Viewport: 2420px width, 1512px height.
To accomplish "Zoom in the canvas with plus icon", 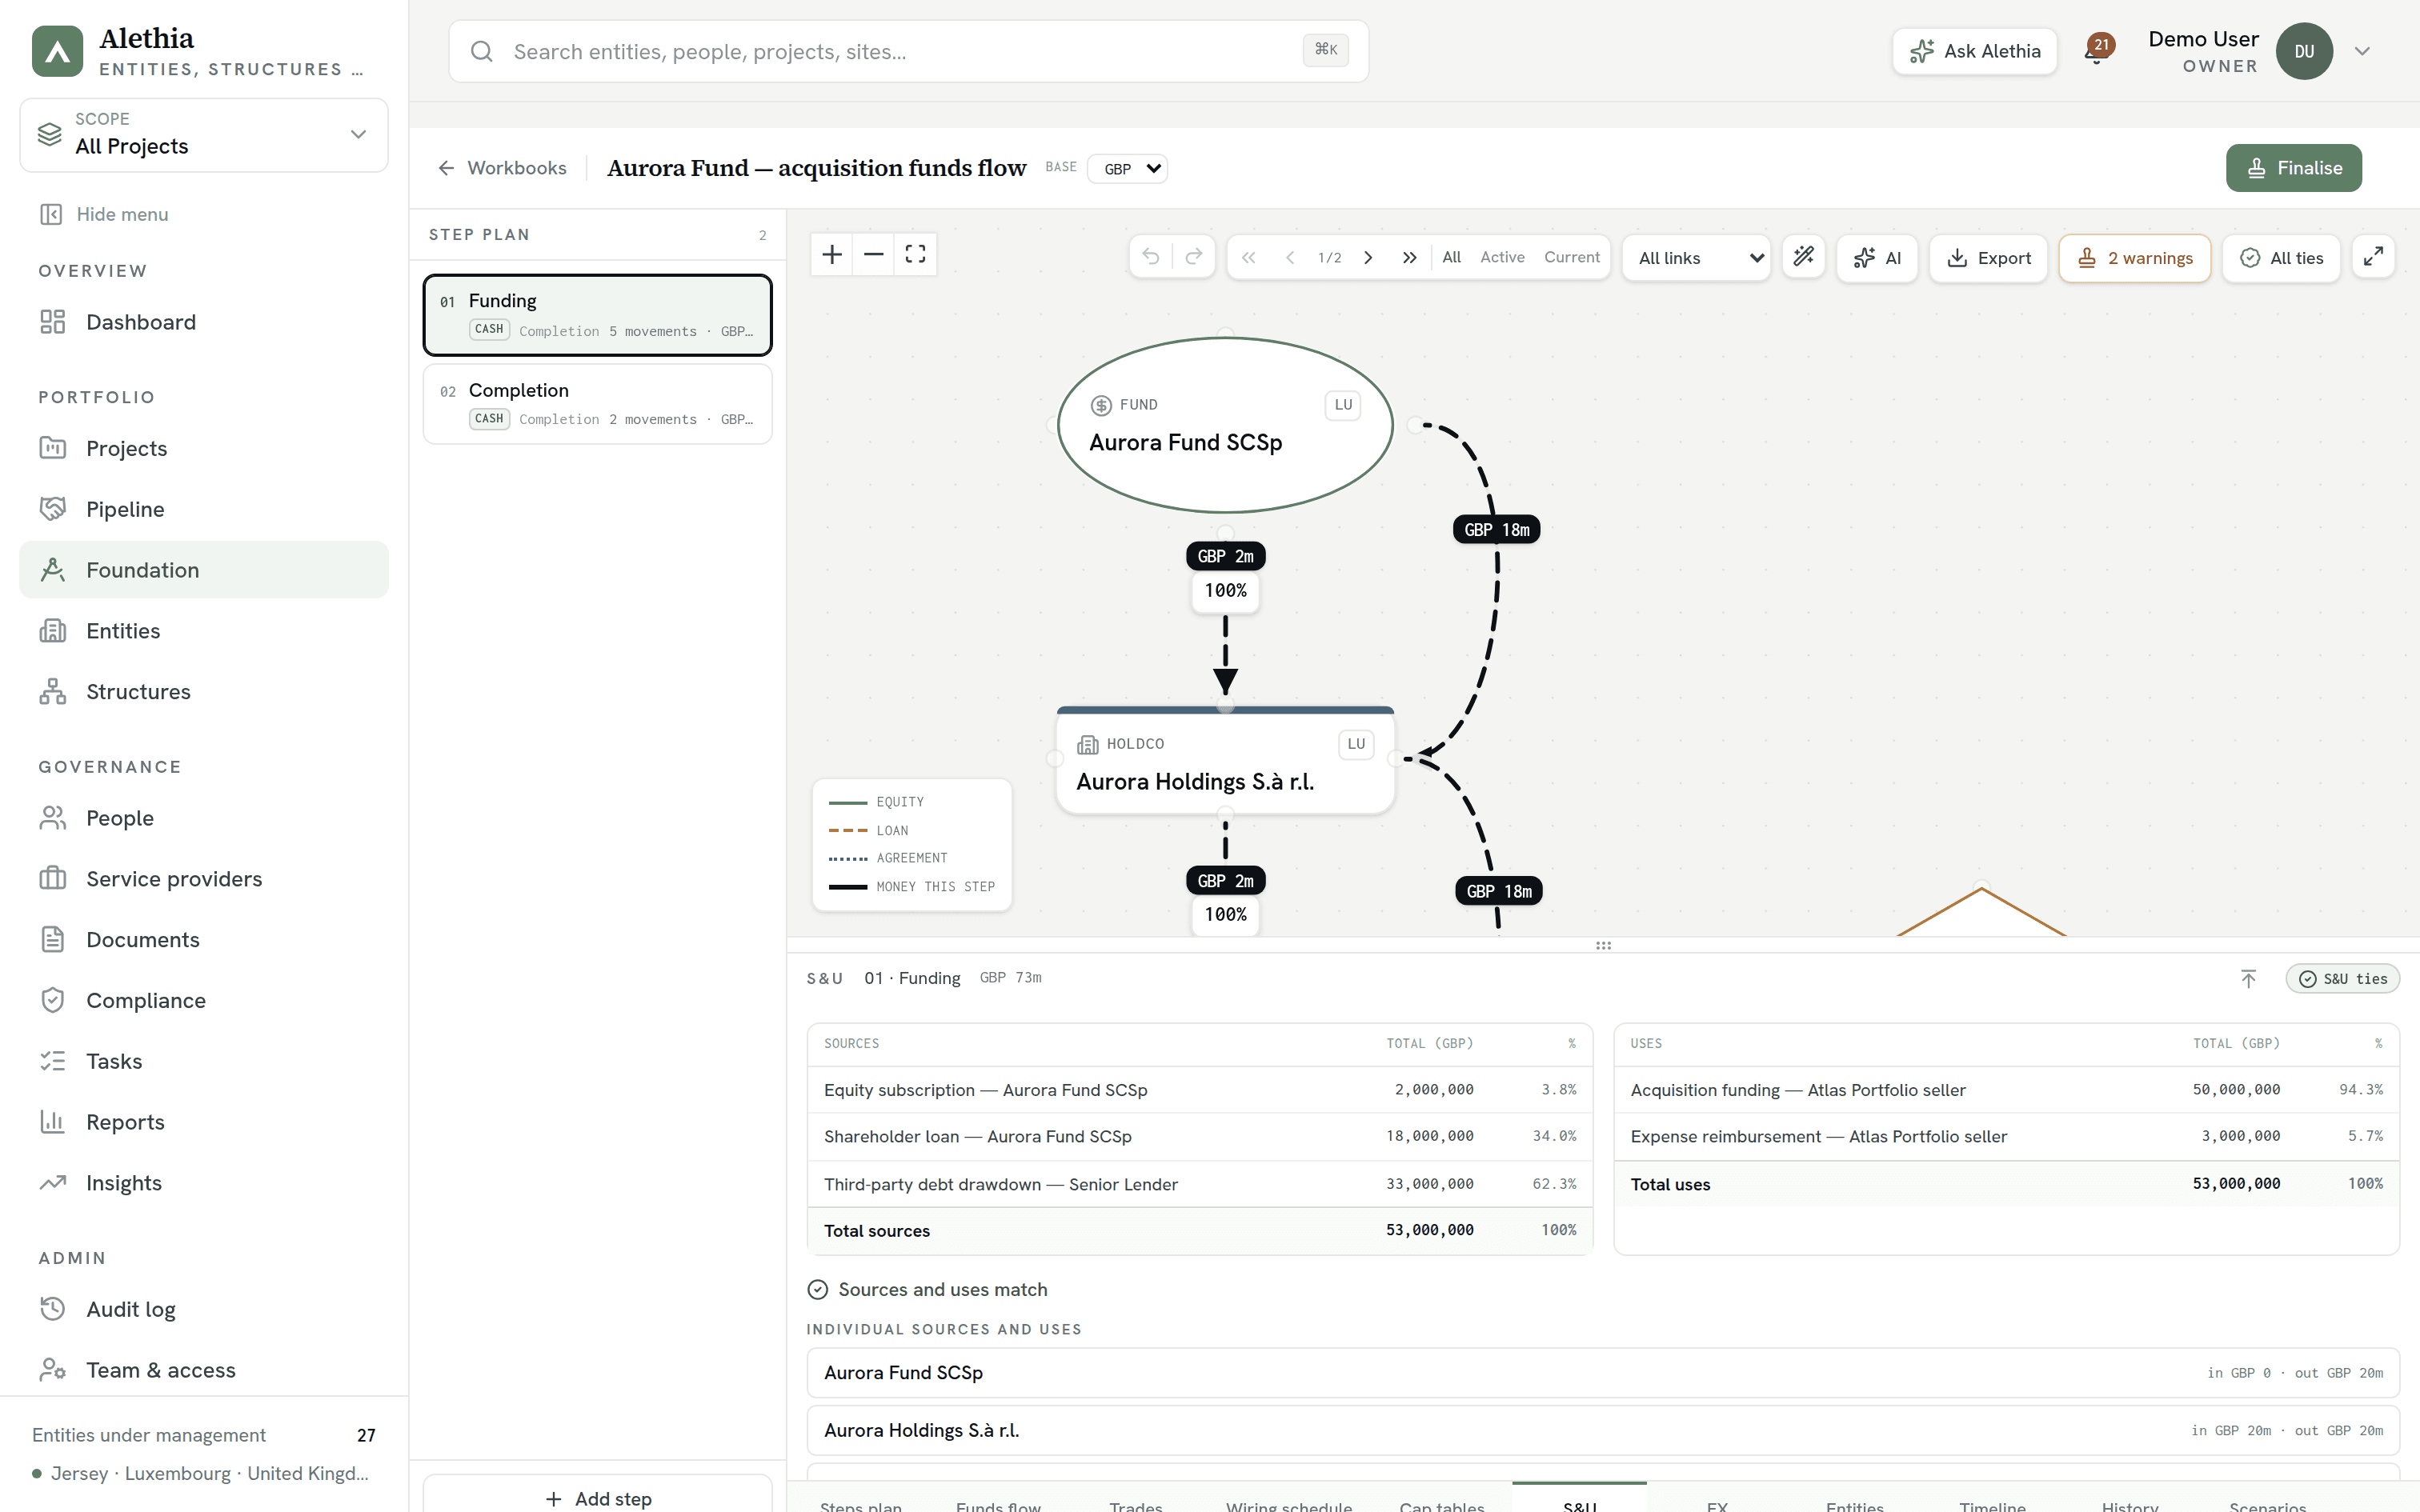I will pos(831,255).
